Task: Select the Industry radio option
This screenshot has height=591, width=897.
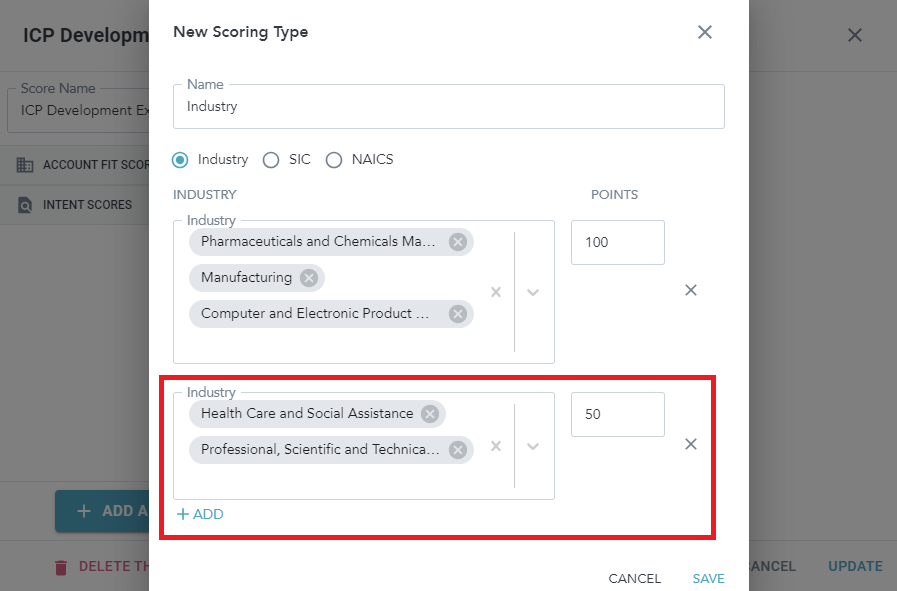Action: tap(181, 160)
